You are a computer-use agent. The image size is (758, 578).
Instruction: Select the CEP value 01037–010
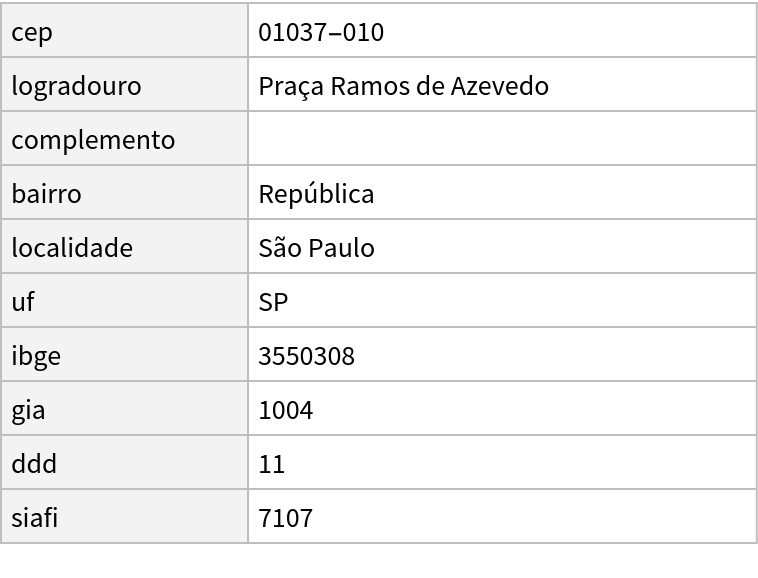pyautogui.click(x=321, y=32)
